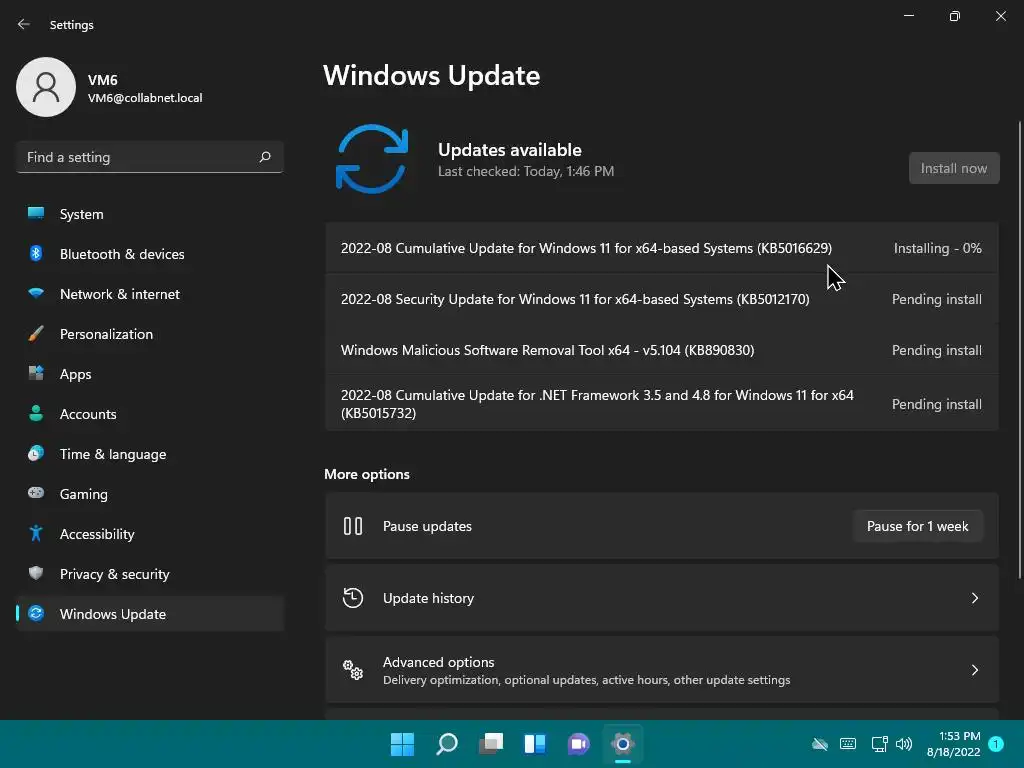Select System in the settings sidebar
The height and width of the screenshot is (768, 1024).
point(150,214)
